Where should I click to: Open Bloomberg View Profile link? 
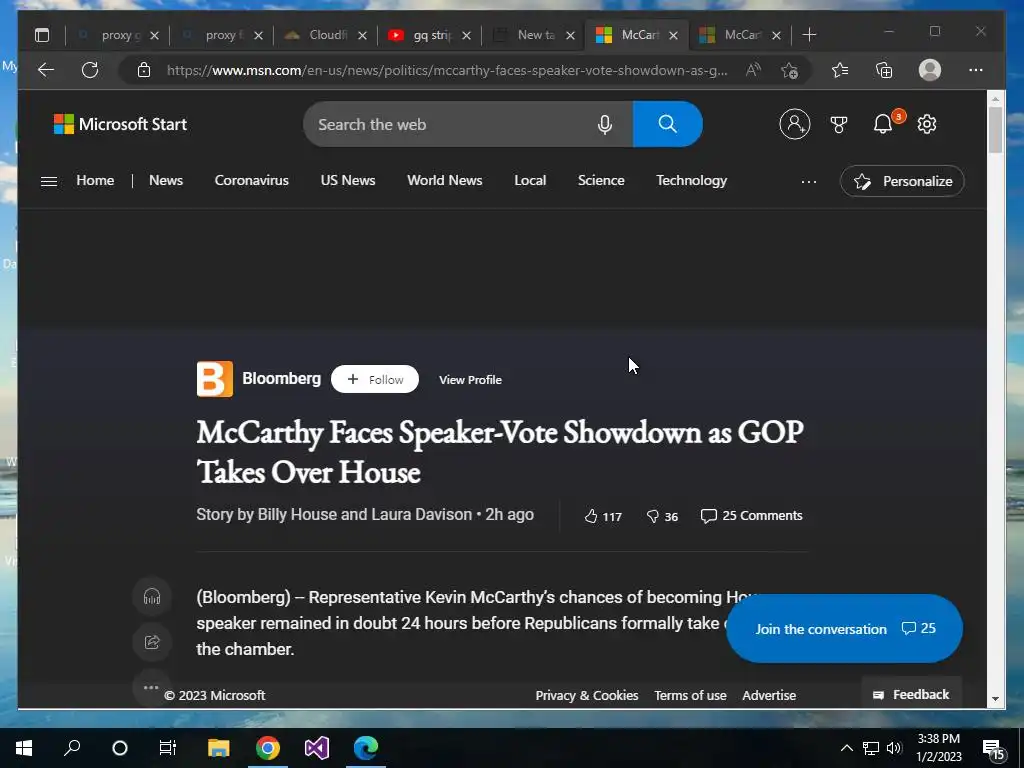470,380
